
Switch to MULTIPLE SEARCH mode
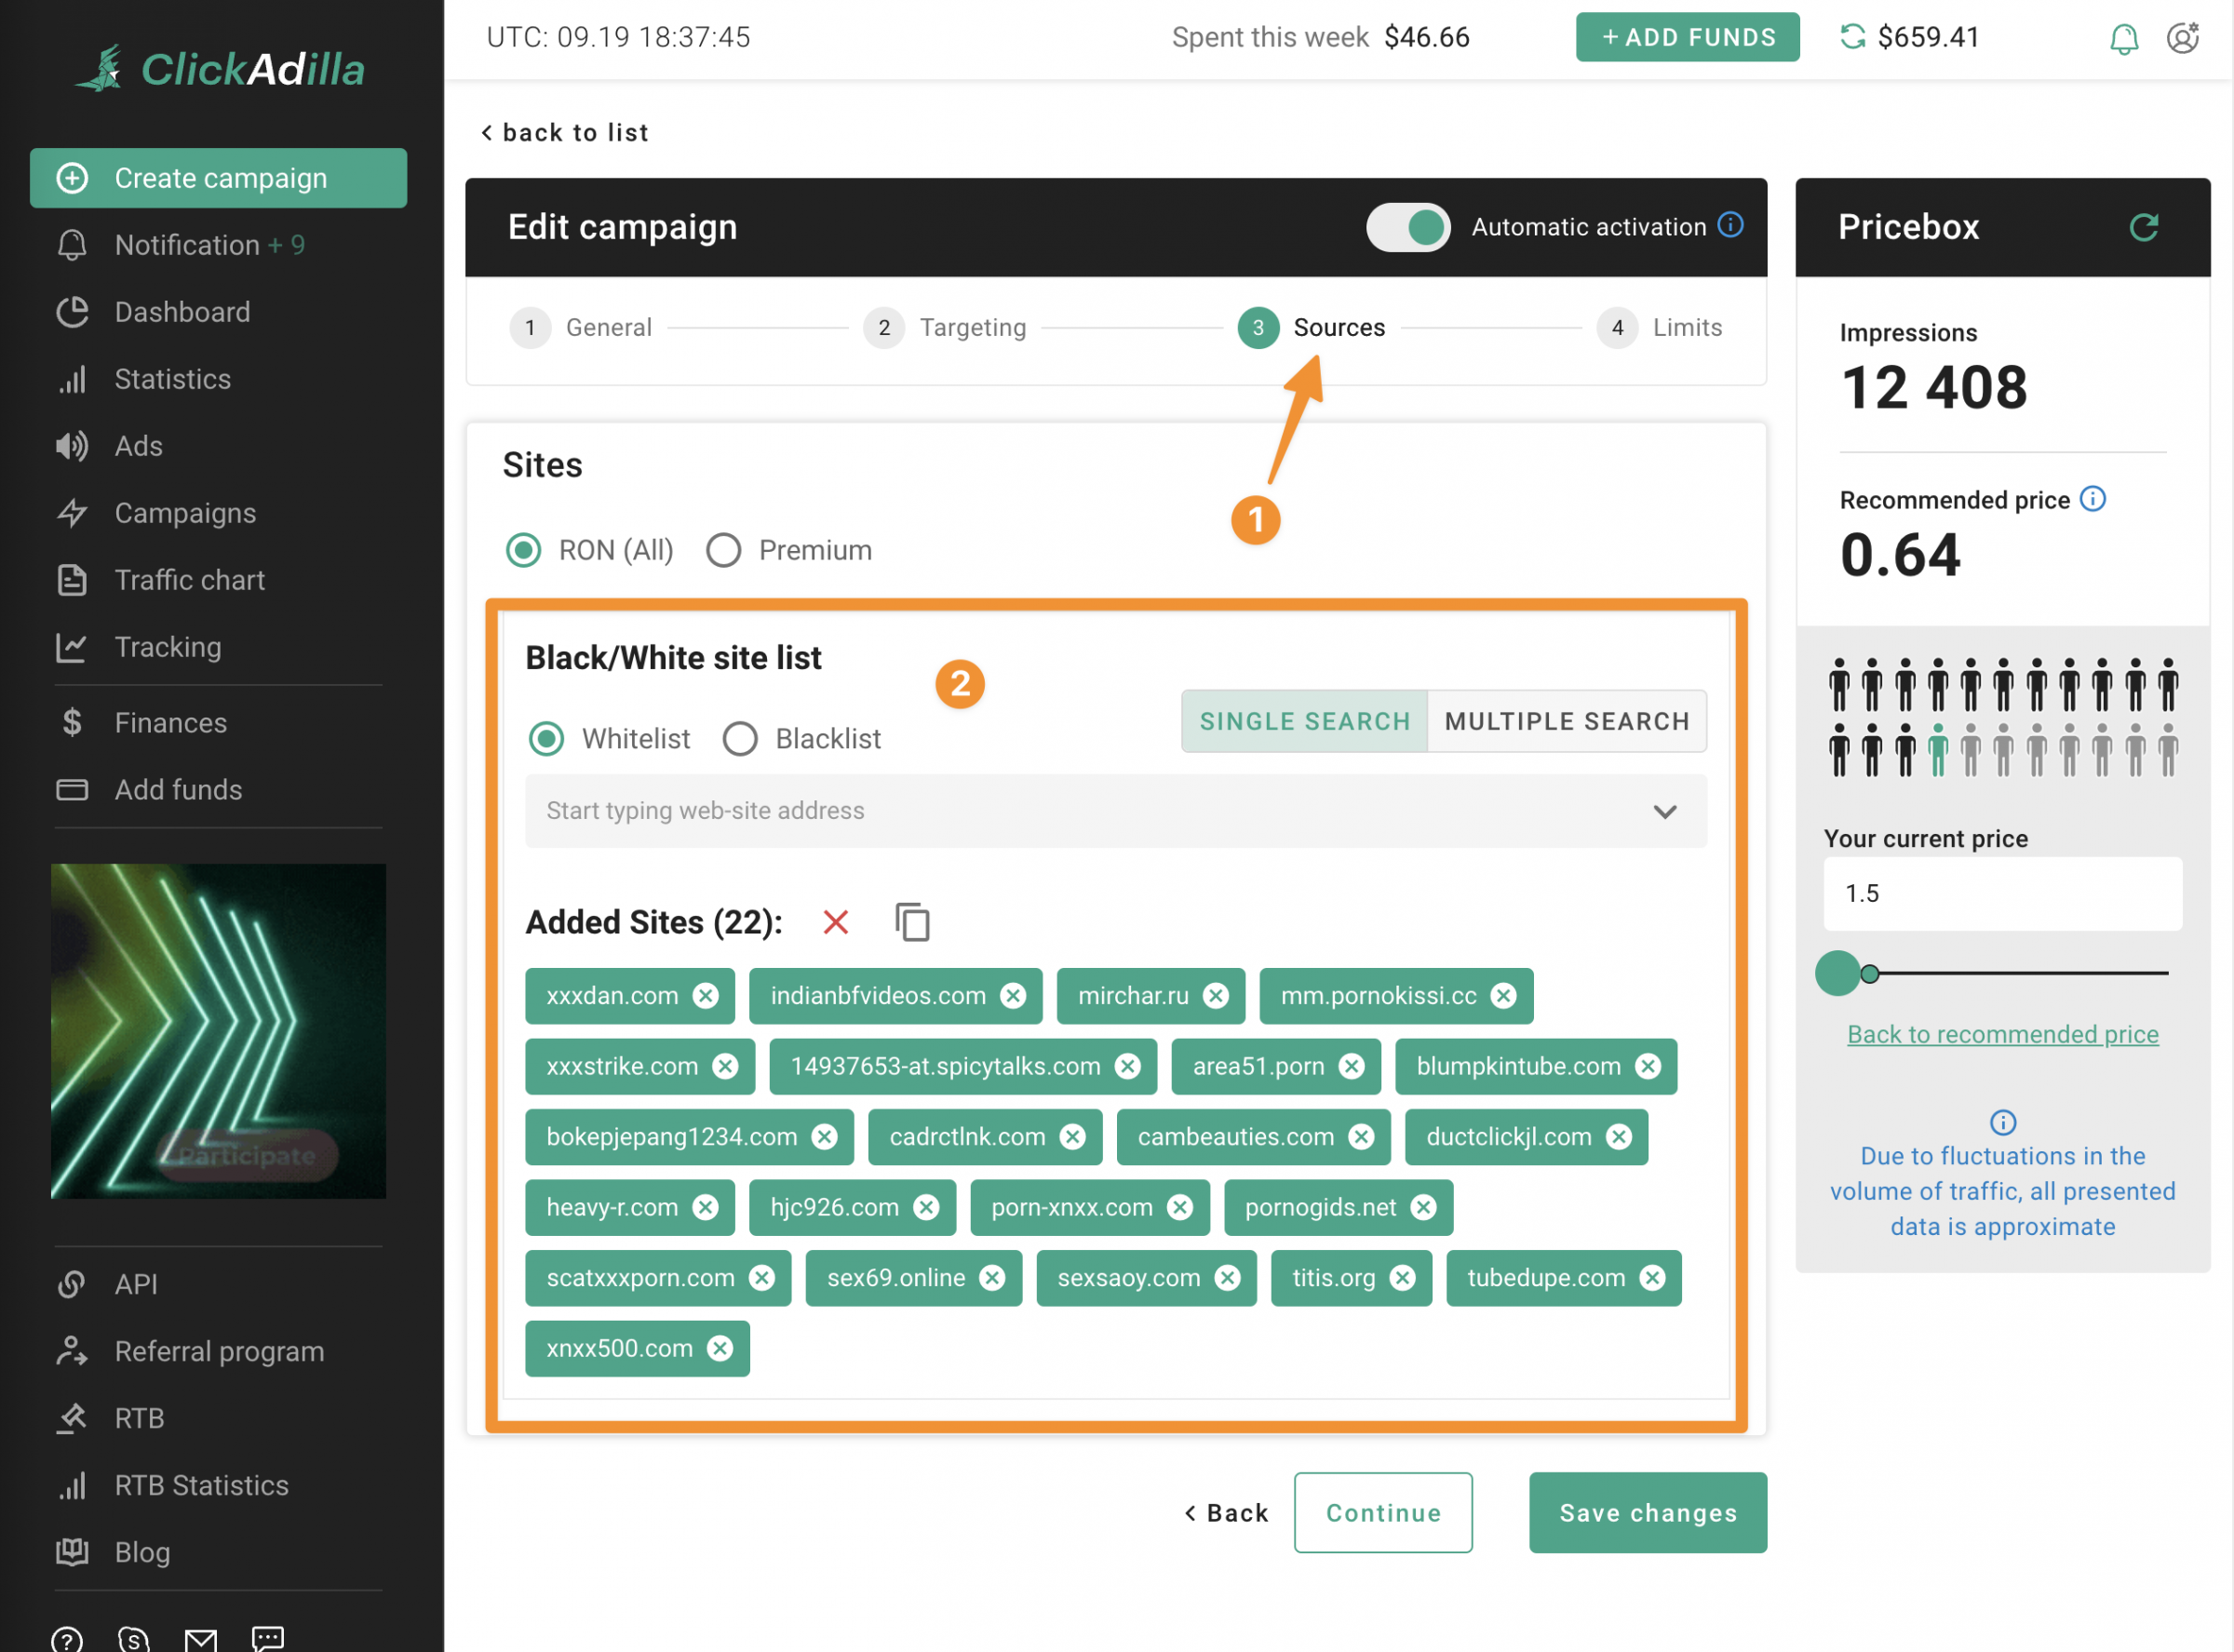click(1566, 721)
